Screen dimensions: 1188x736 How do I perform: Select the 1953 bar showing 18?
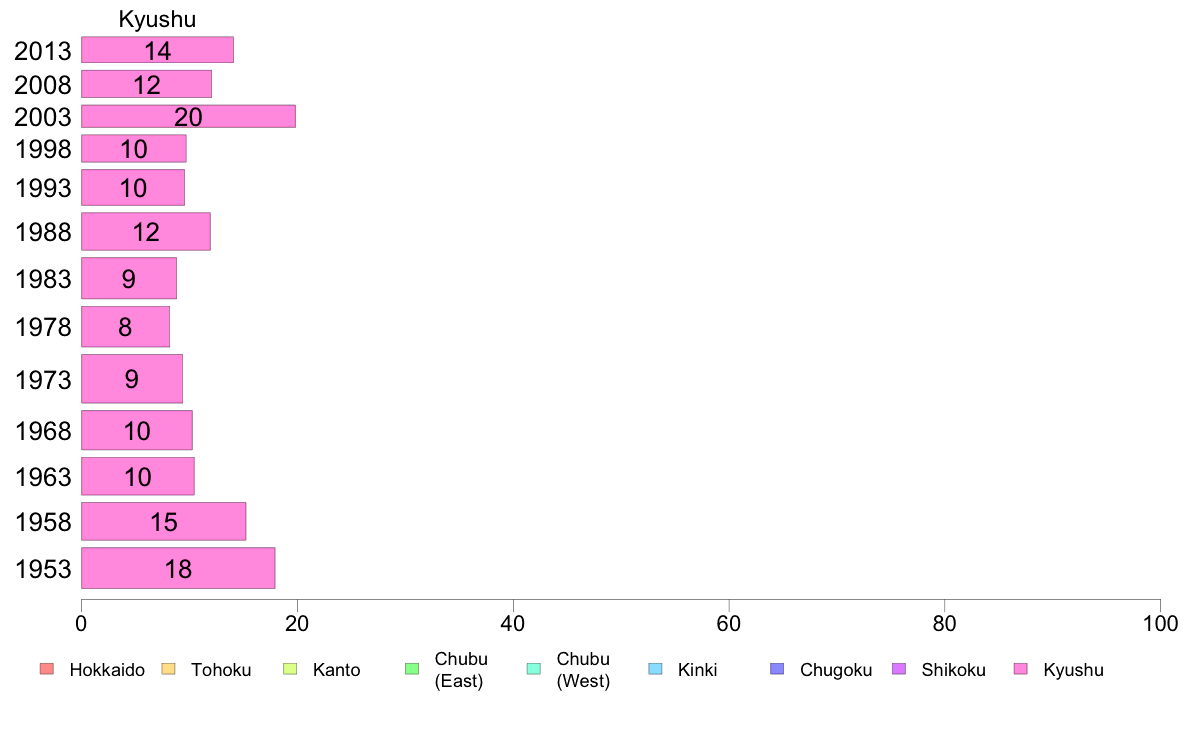click(x=178, y=568)
